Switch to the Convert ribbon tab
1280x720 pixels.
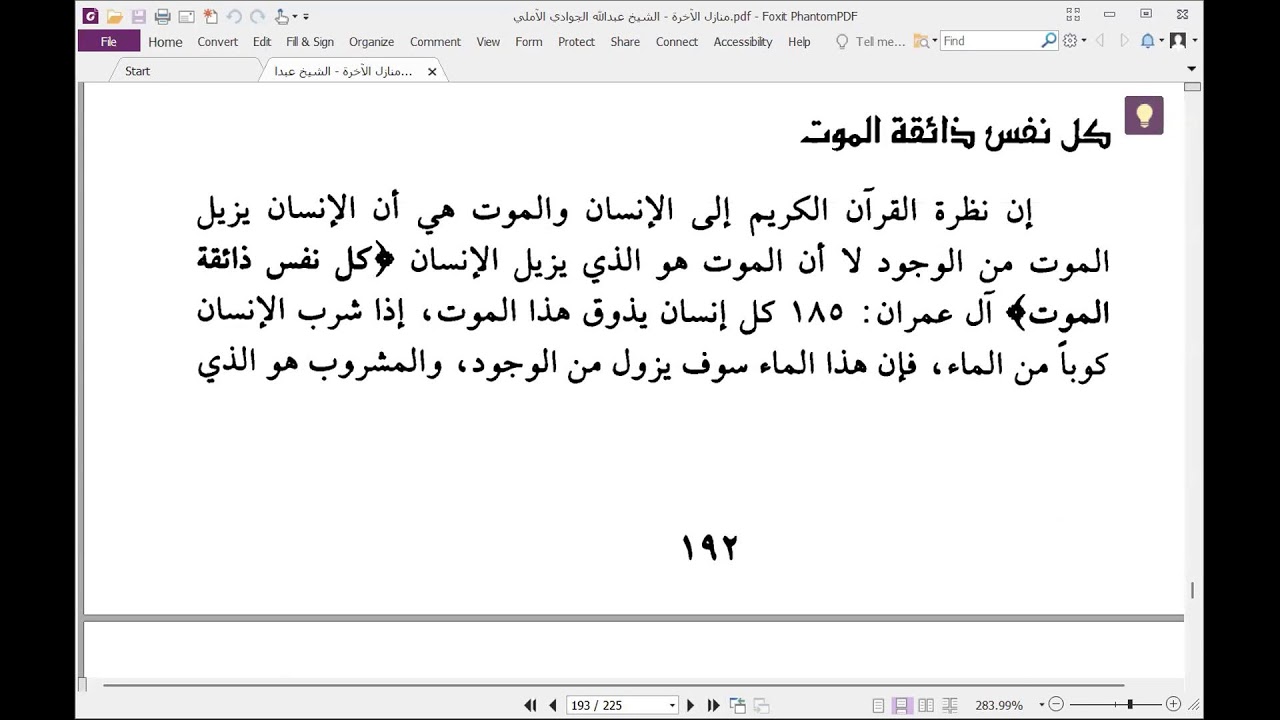point(217,42)
